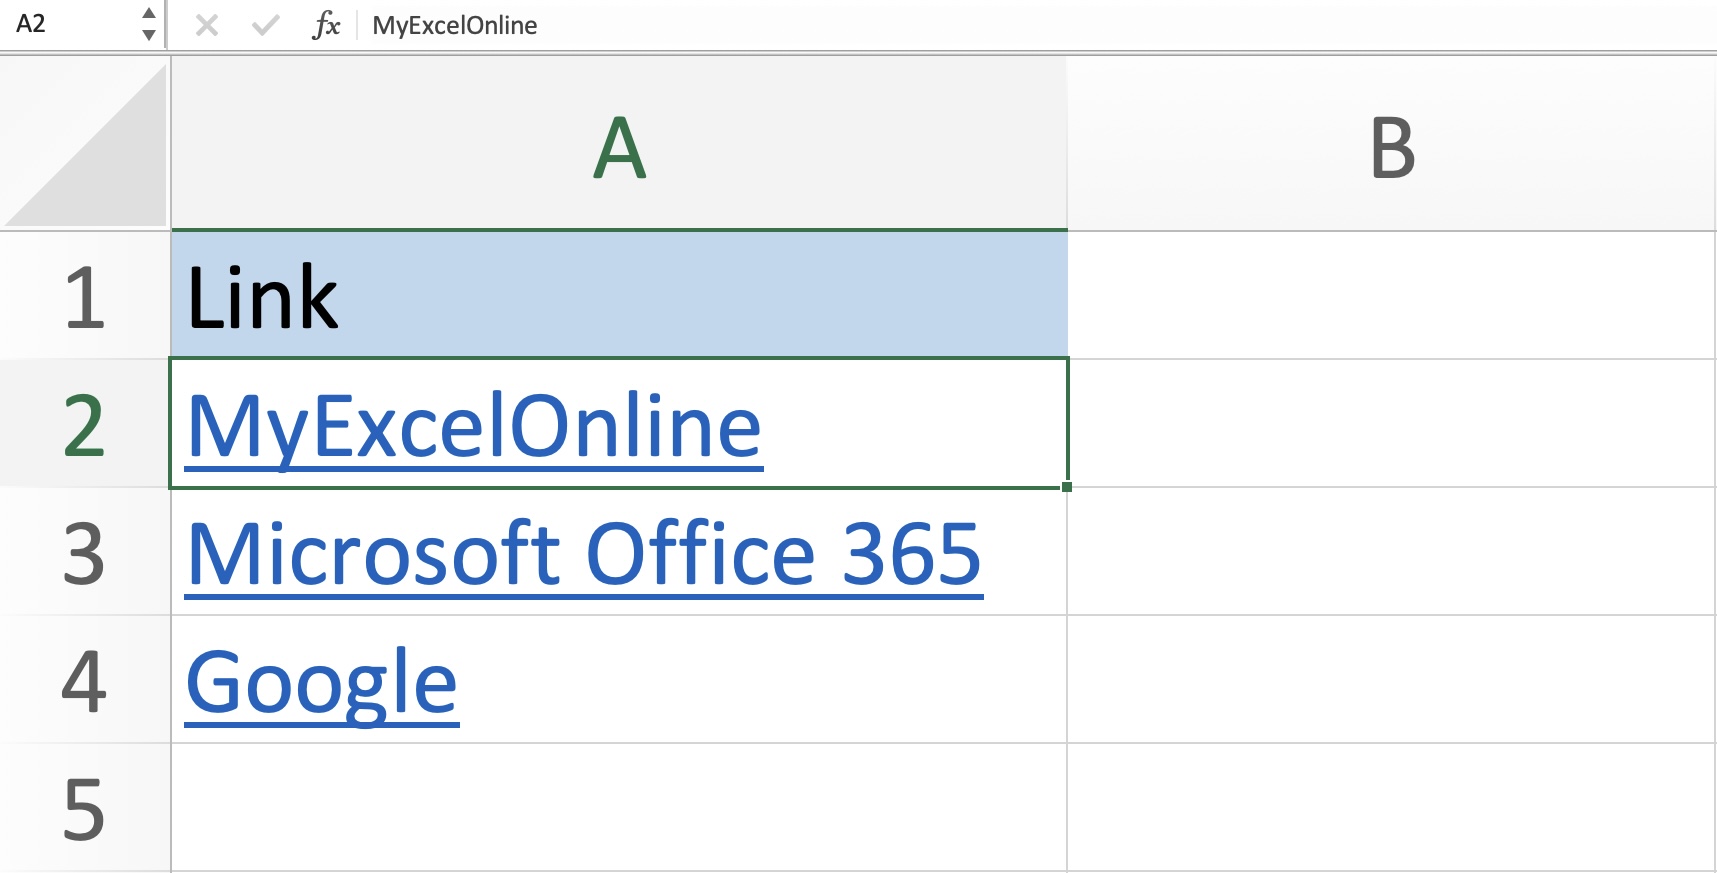The height and width of the screenshot is (873, 1717).
Task: Select column A header
Action: pyautogui.click(x=619, y=144)
